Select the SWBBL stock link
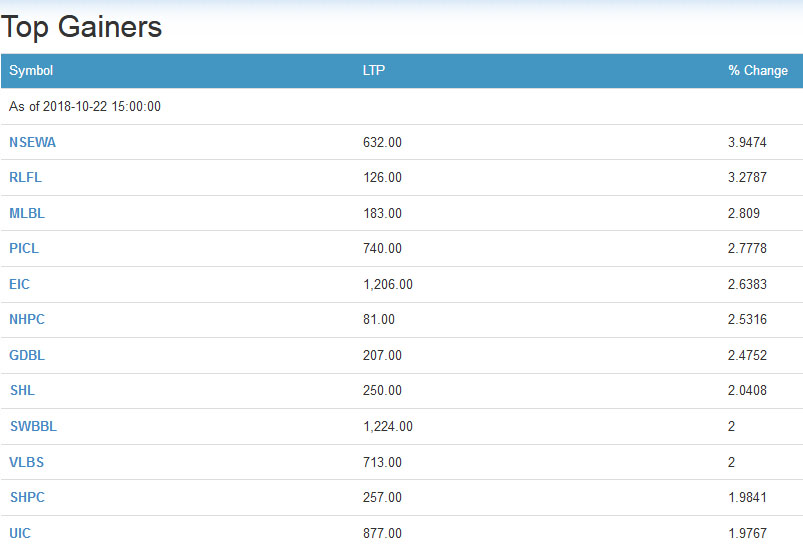 [x=33, y=426]
